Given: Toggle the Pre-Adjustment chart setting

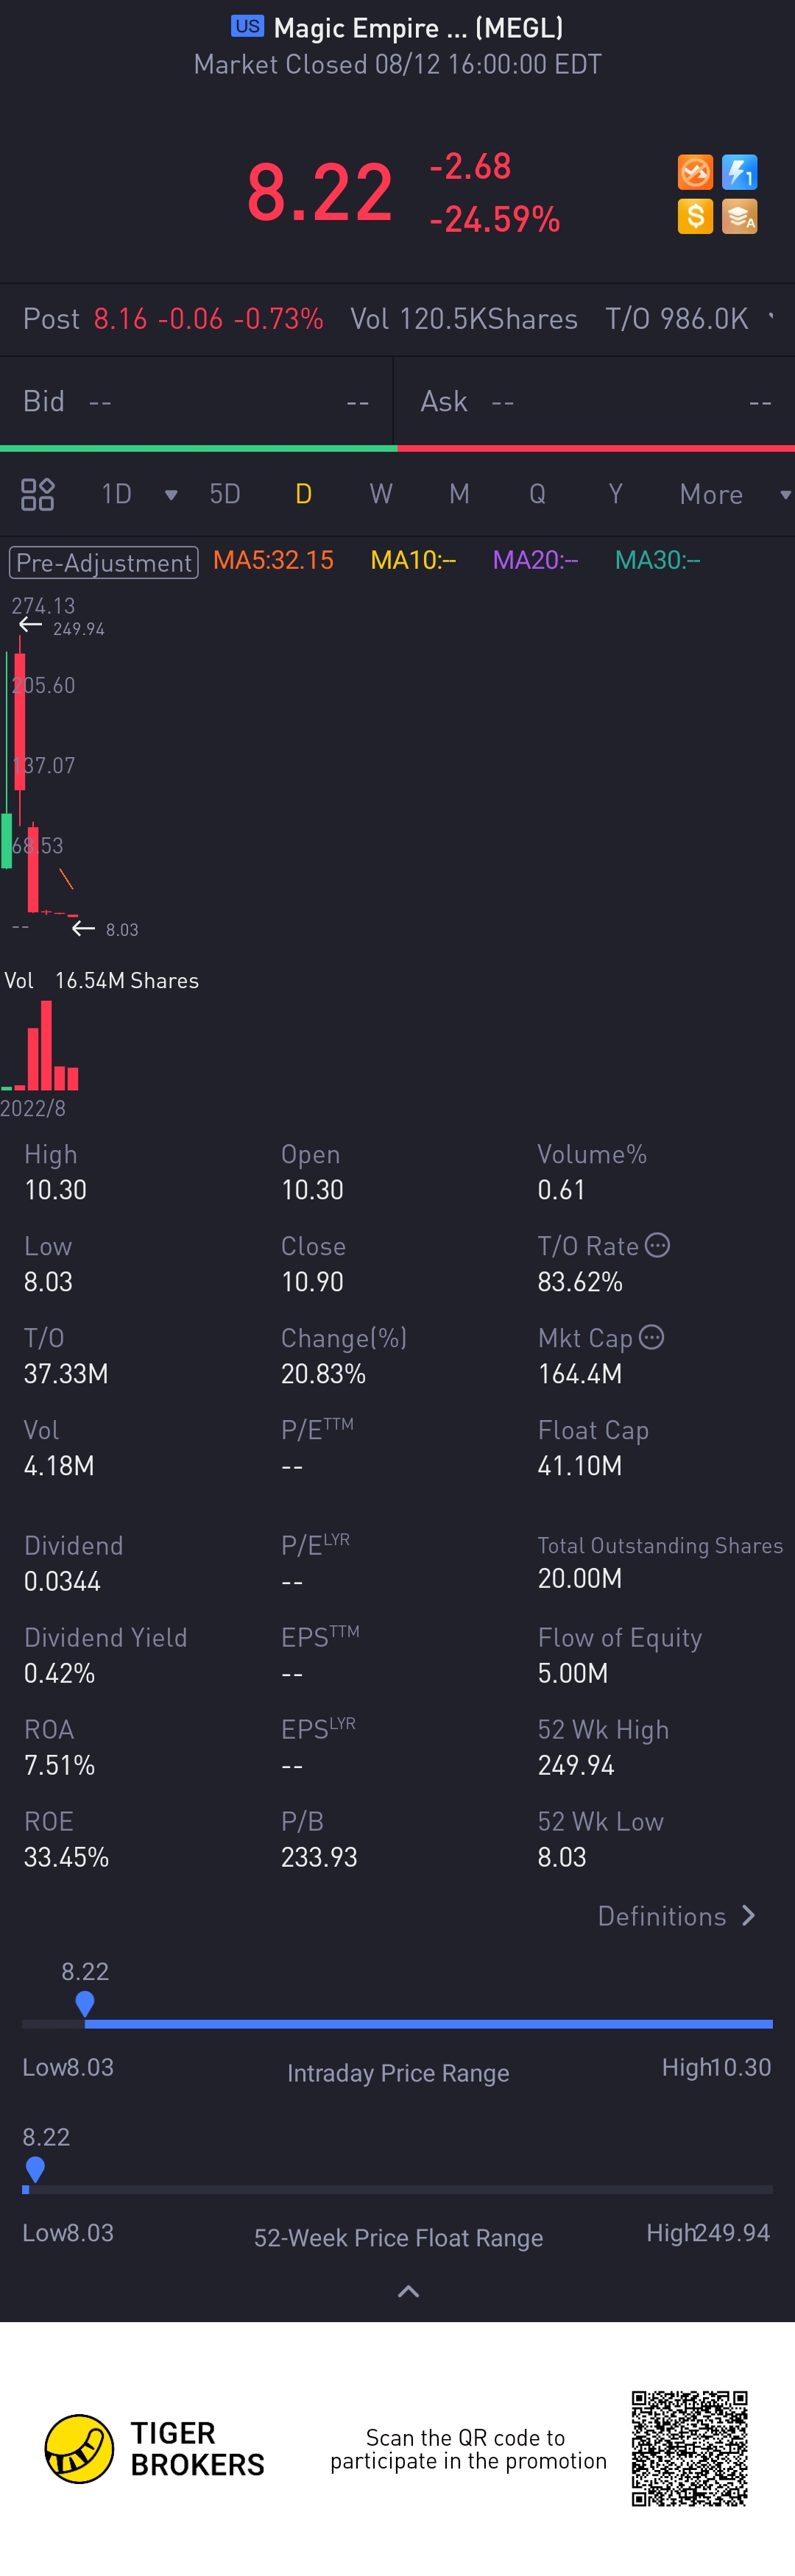Looking at the screenshot, I should (104, 562).
